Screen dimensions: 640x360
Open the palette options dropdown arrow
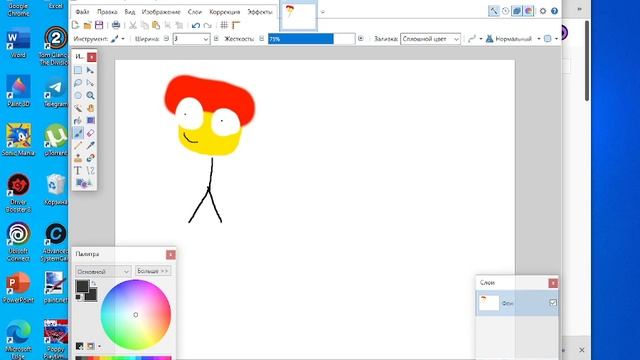pos(99,347)
